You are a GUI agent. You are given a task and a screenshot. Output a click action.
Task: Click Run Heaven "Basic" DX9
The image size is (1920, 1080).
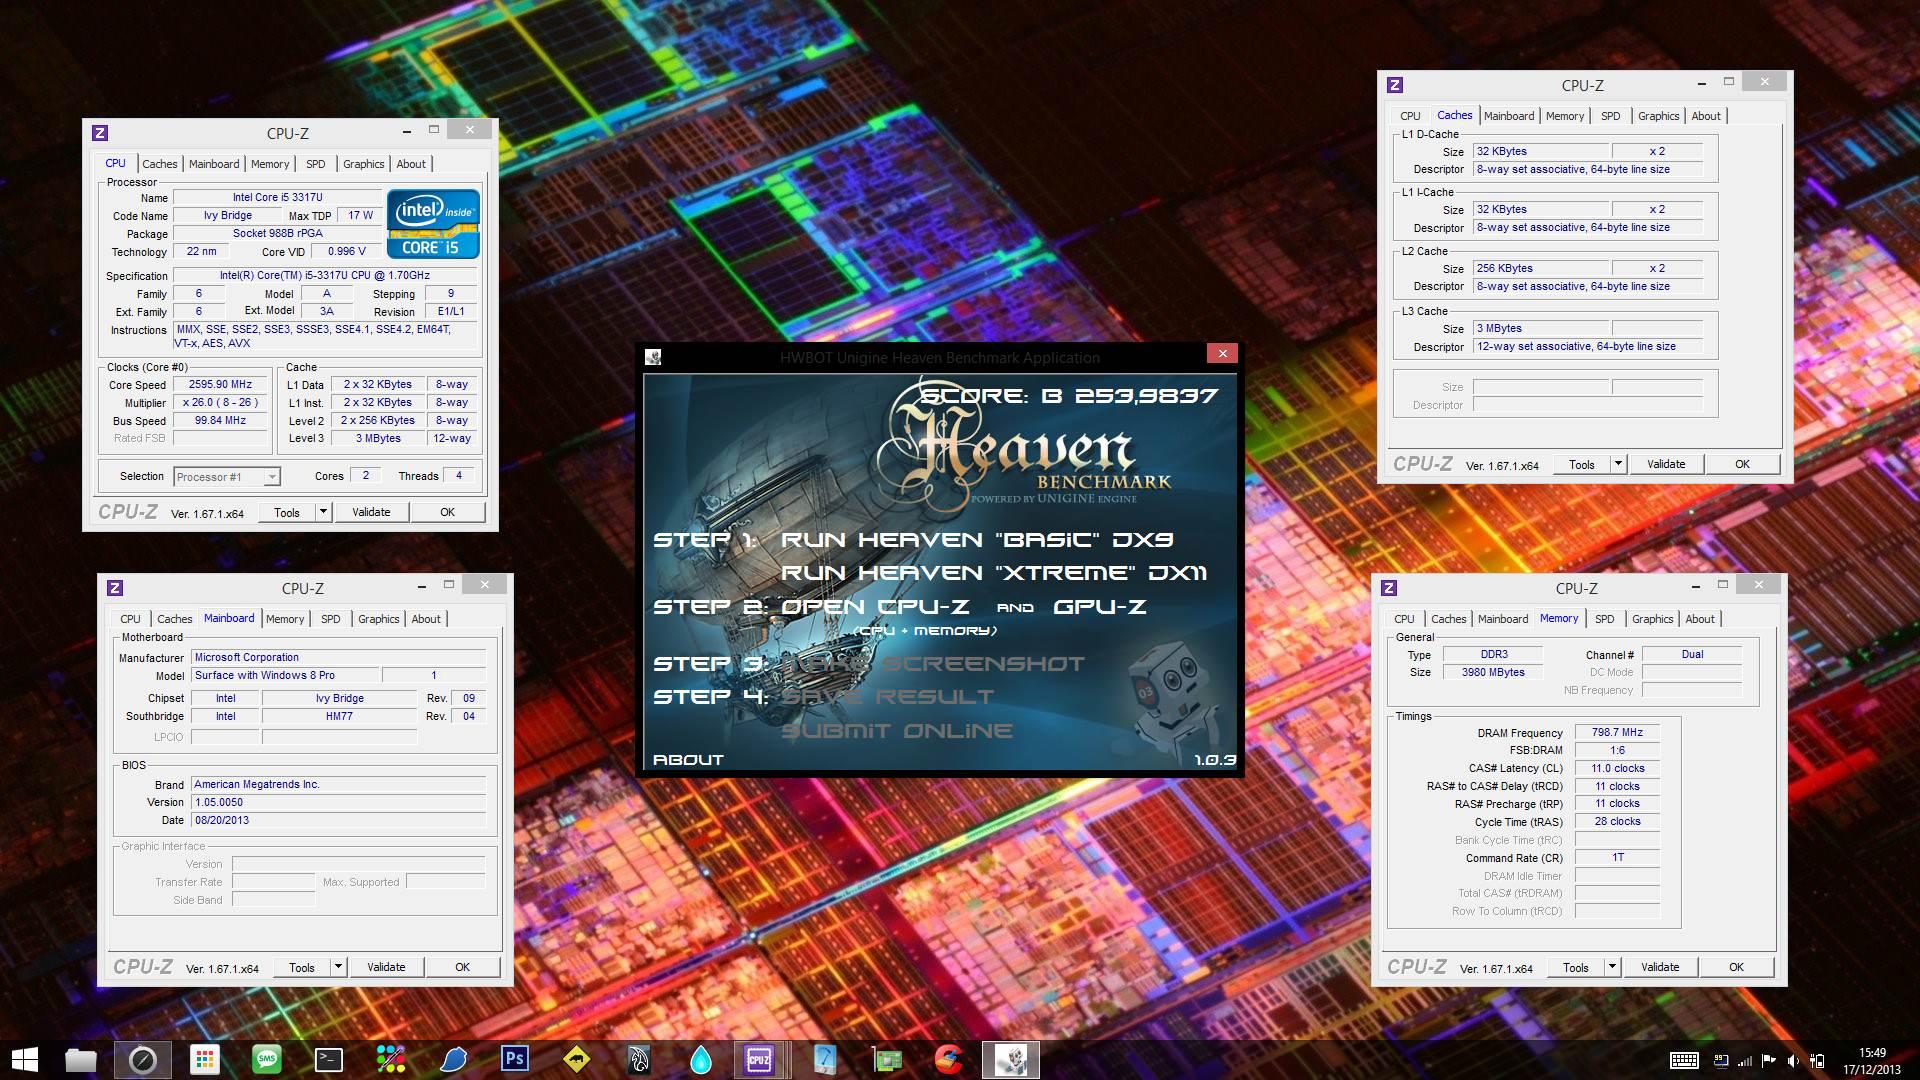click(977, 540)
